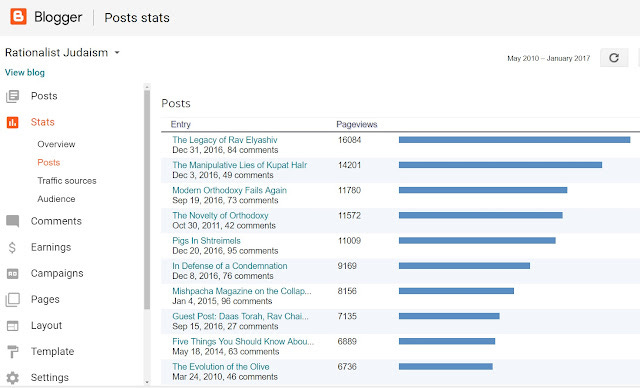Screen dimensions: 640x388
Task: Click the May 2010 – January 2017 date range
Action: click(549, 58)
